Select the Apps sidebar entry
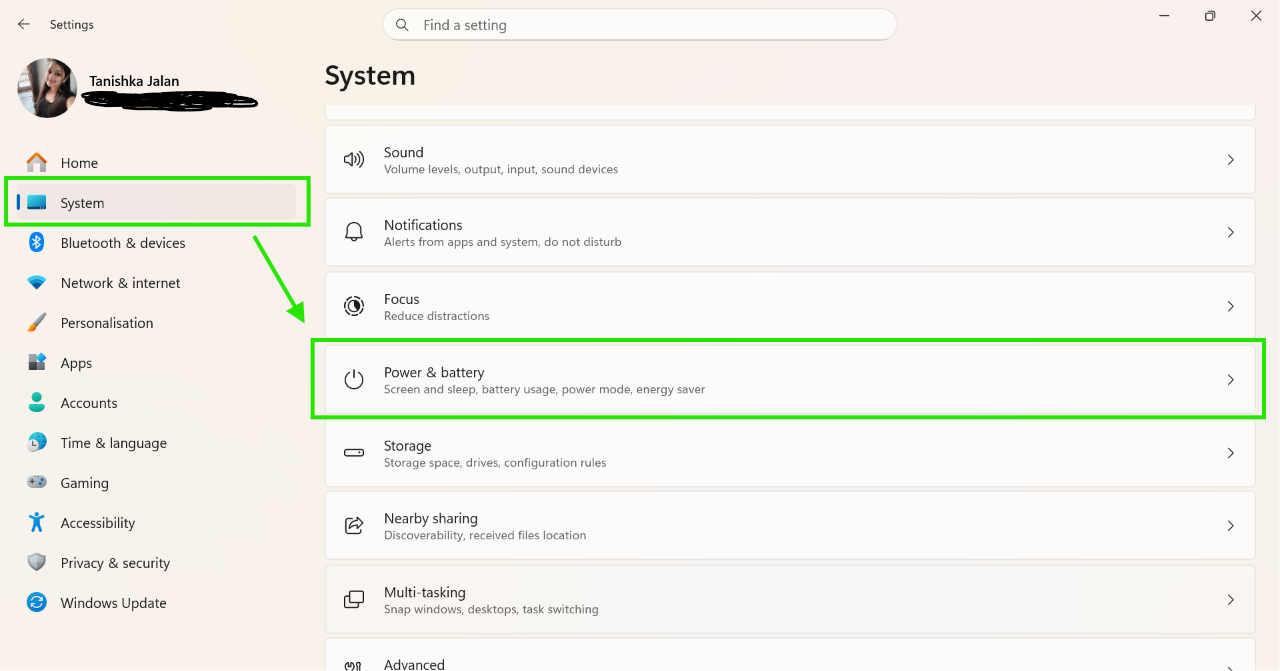Screen dimensions: 1280x671 coord(157,363)
